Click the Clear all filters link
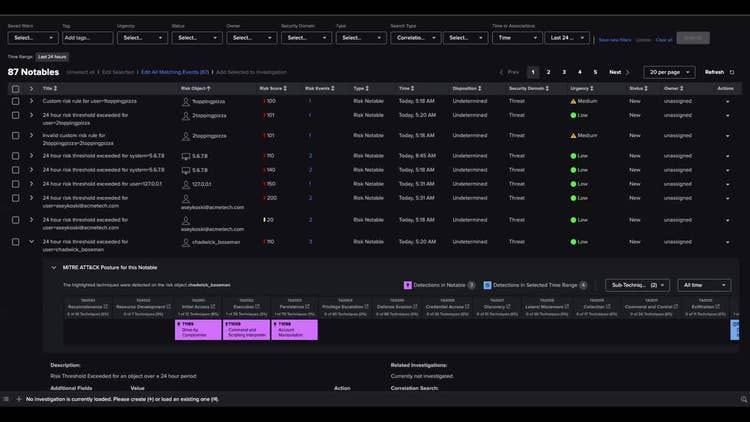This screenshot has width=750, height=422. pos(664,39)
